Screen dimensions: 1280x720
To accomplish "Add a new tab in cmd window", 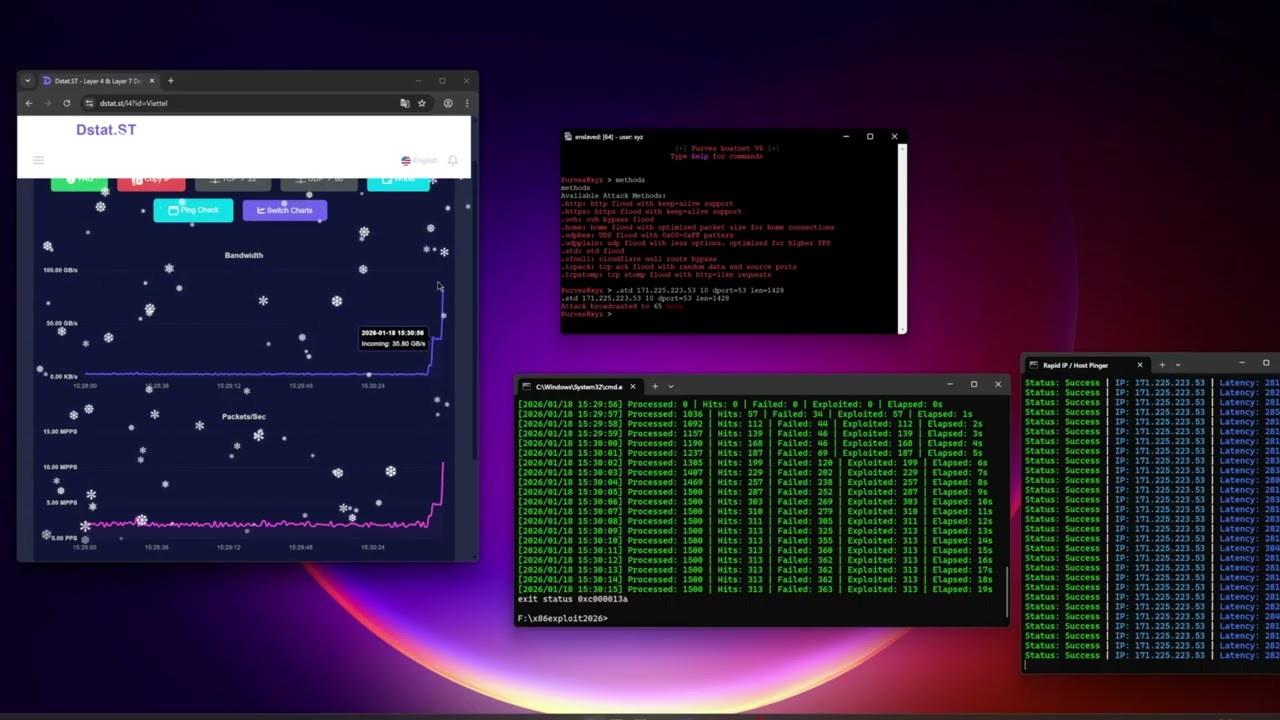I will pyautogui.click(x=655, y=386).
